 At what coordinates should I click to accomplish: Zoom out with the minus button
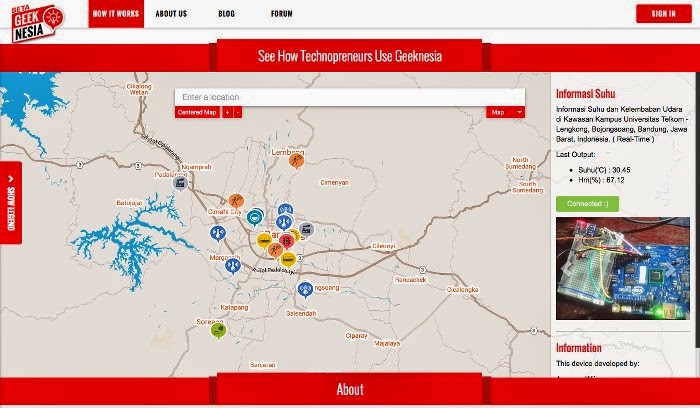point(238,112)
